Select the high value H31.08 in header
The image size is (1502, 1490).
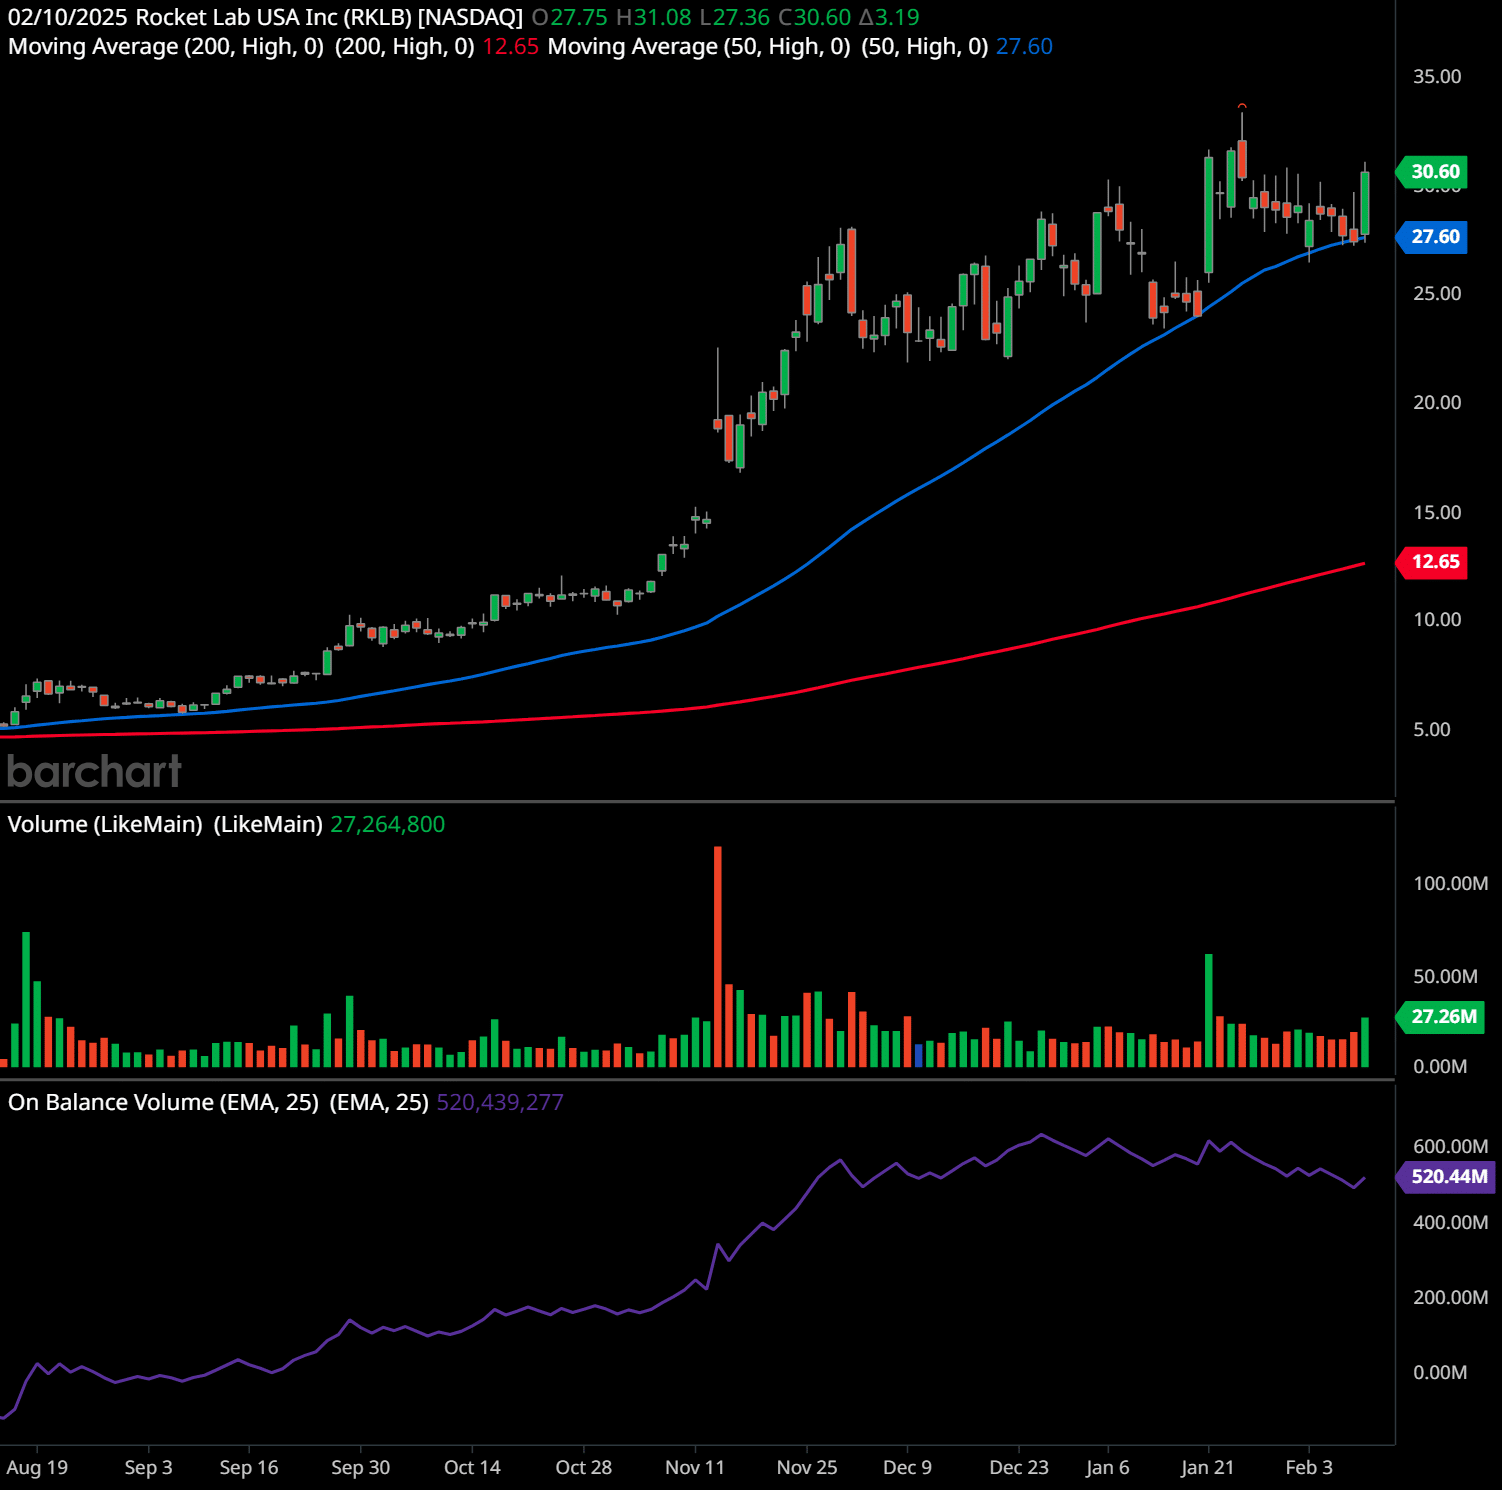653,17
